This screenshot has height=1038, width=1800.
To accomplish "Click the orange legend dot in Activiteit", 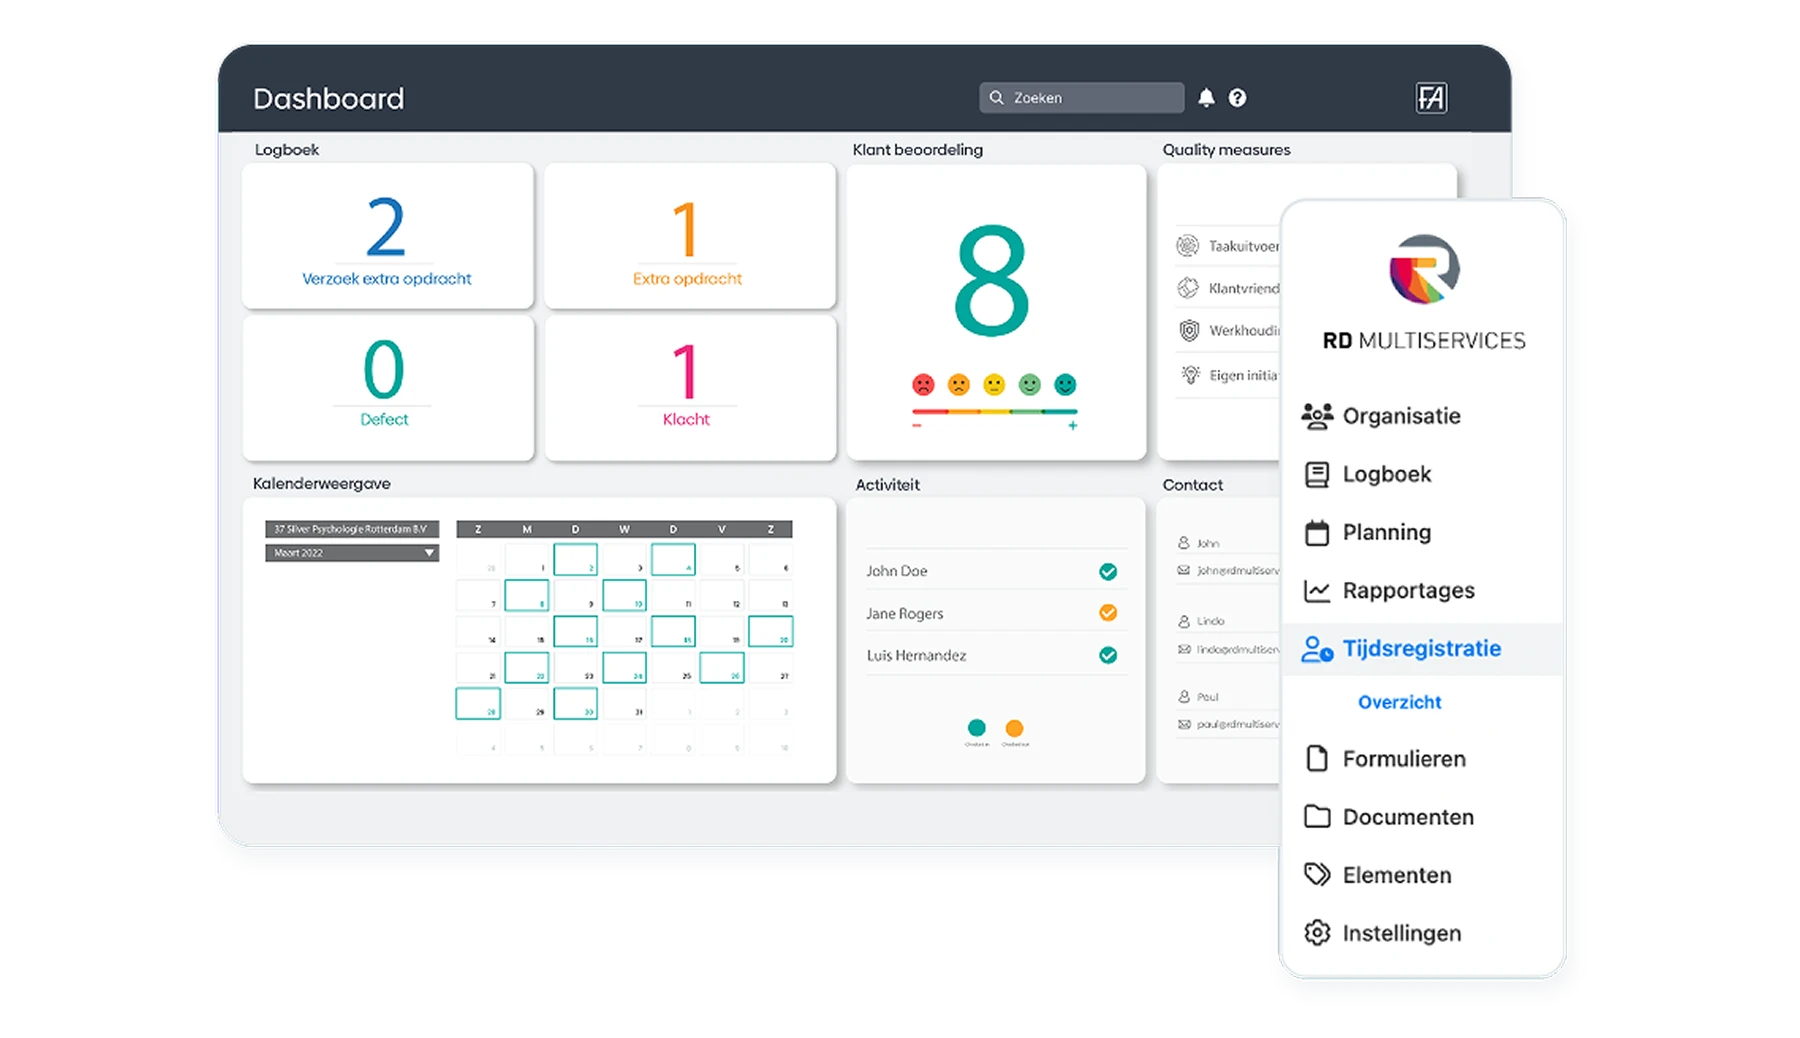I will [x=1014, y=728].
